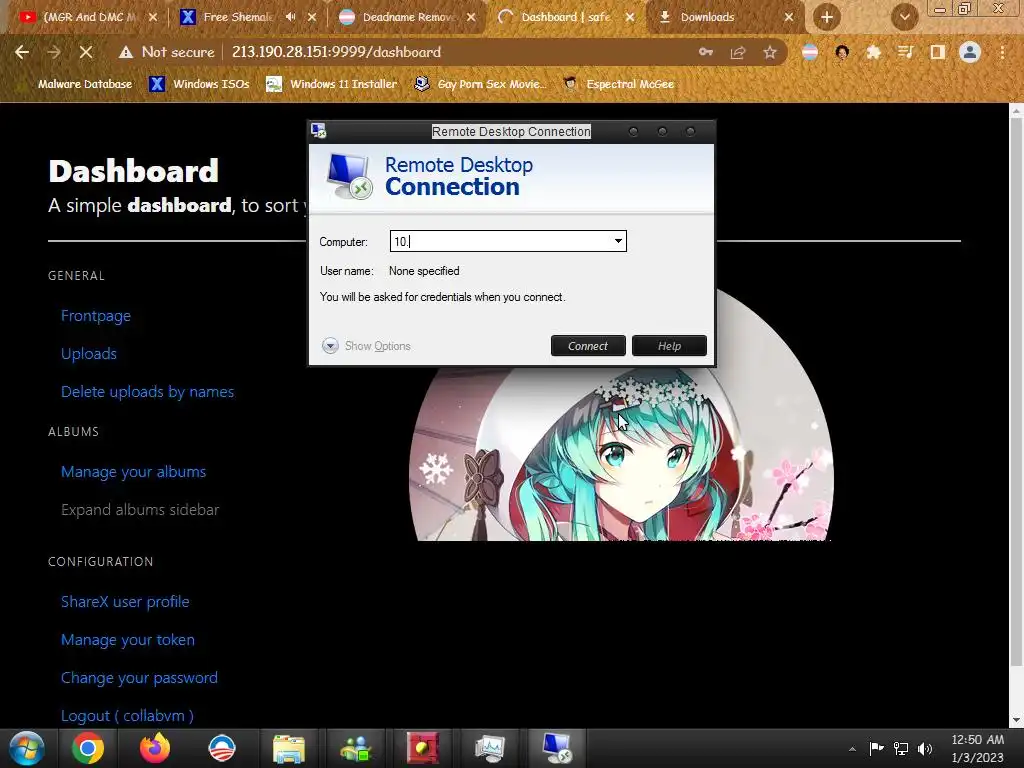The image size is (1024, 768).
Task: Open ShareX user profile link
Action: pyautogui.click(x=125, y=602)
